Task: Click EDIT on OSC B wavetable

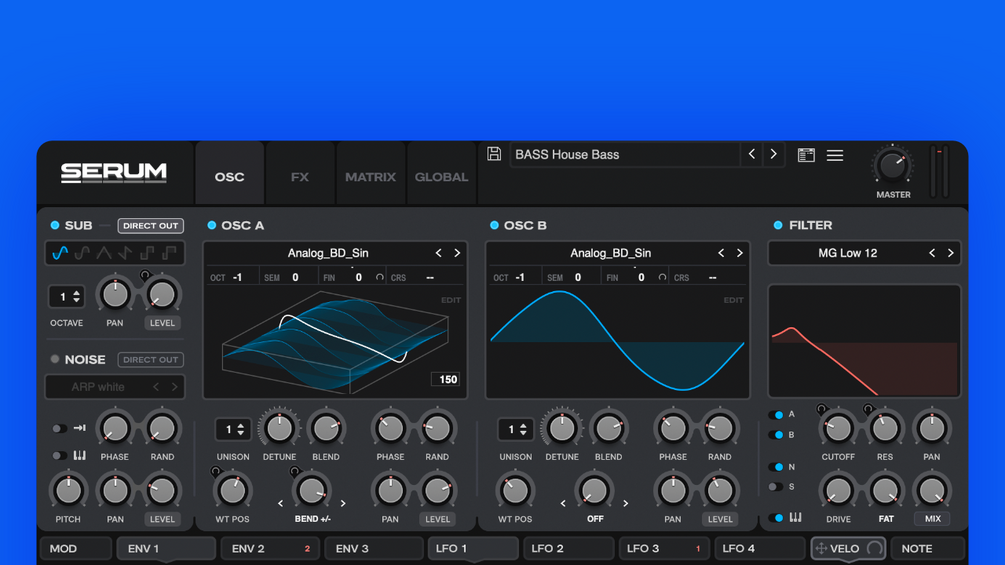Action: 733,300
